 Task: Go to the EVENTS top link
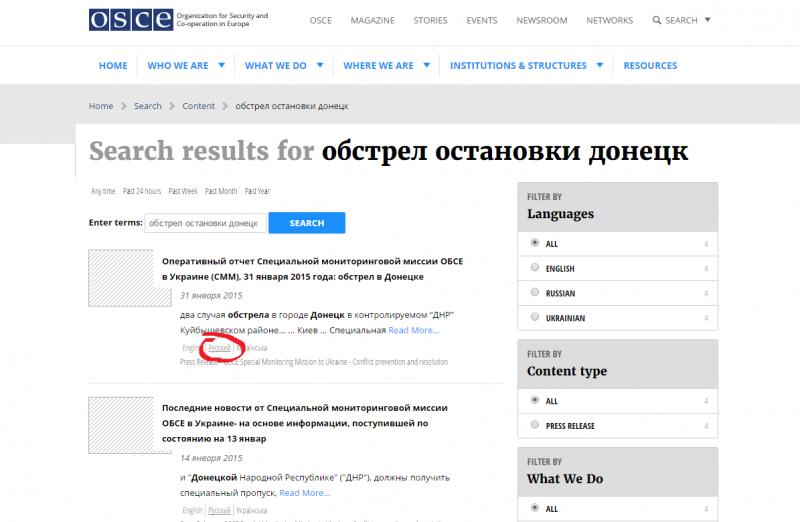pos(482,20)
